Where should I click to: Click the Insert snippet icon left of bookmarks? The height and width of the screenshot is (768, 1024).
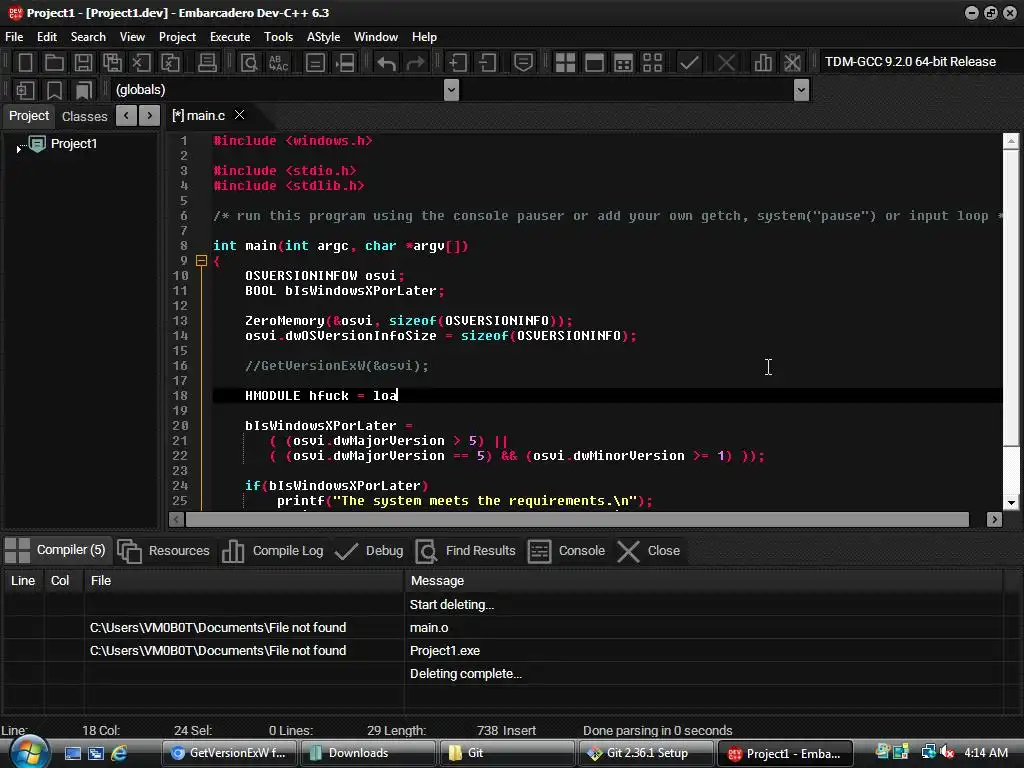[25, 90]
